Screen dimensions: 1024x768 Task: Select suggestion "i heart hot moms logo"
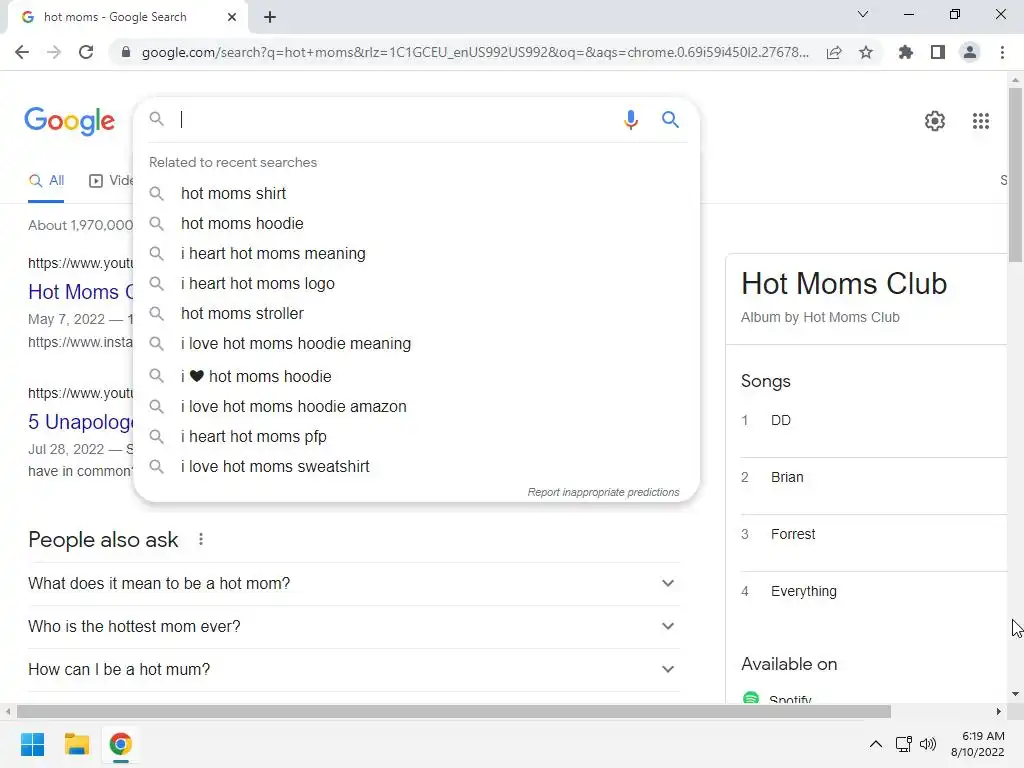(258, 283)
